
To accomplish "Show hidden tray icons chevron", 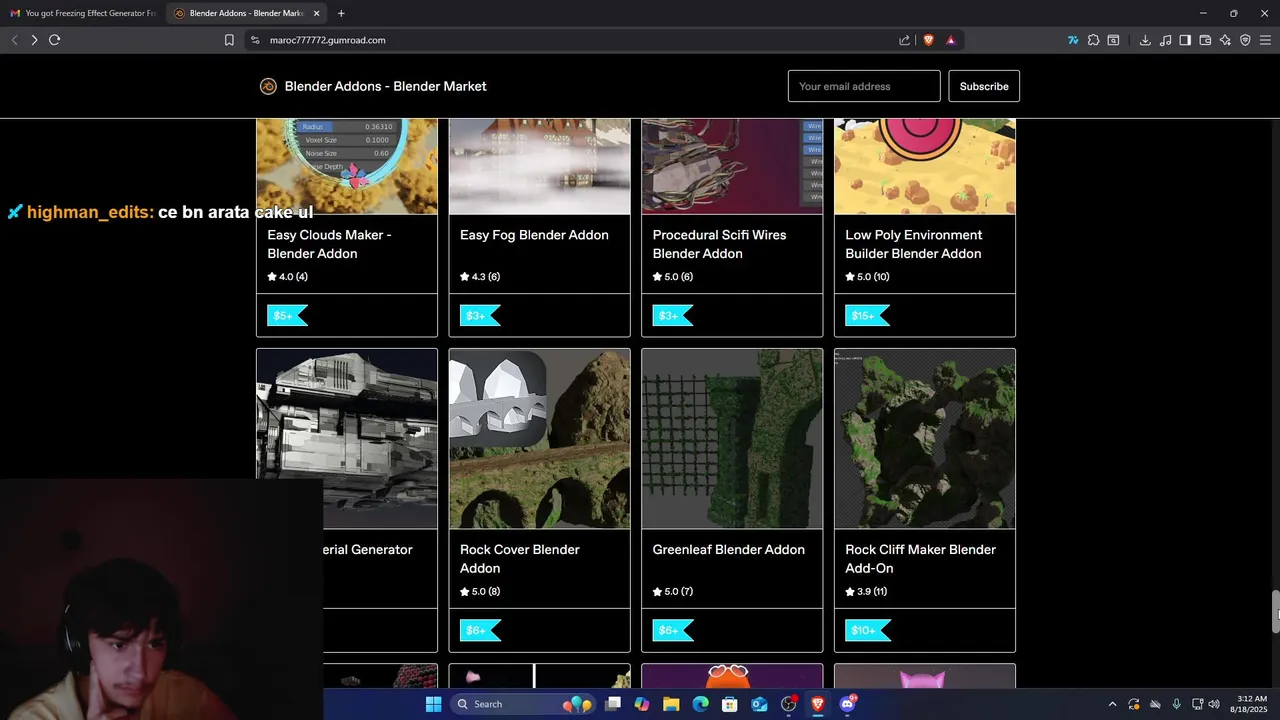I will pyautogui.click(x=1112, y=704).
